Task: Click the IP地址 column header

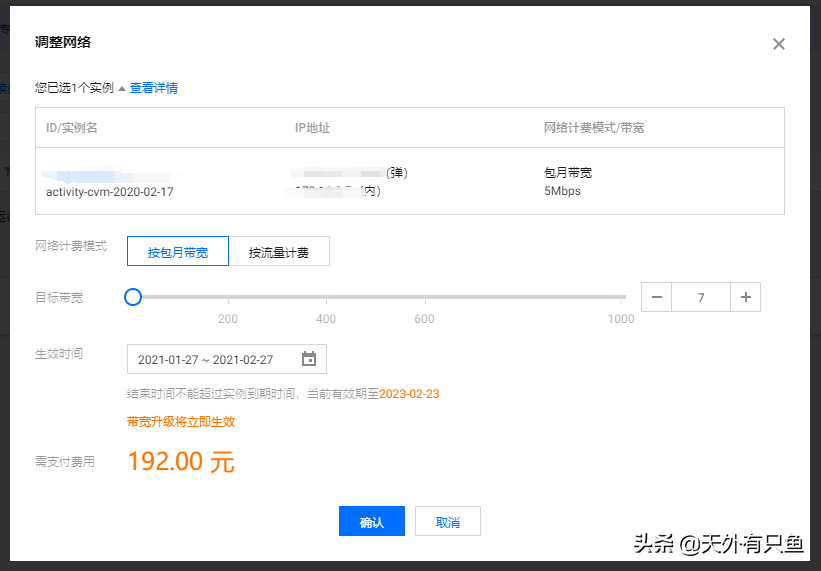Action: click(x=313, y=128)
